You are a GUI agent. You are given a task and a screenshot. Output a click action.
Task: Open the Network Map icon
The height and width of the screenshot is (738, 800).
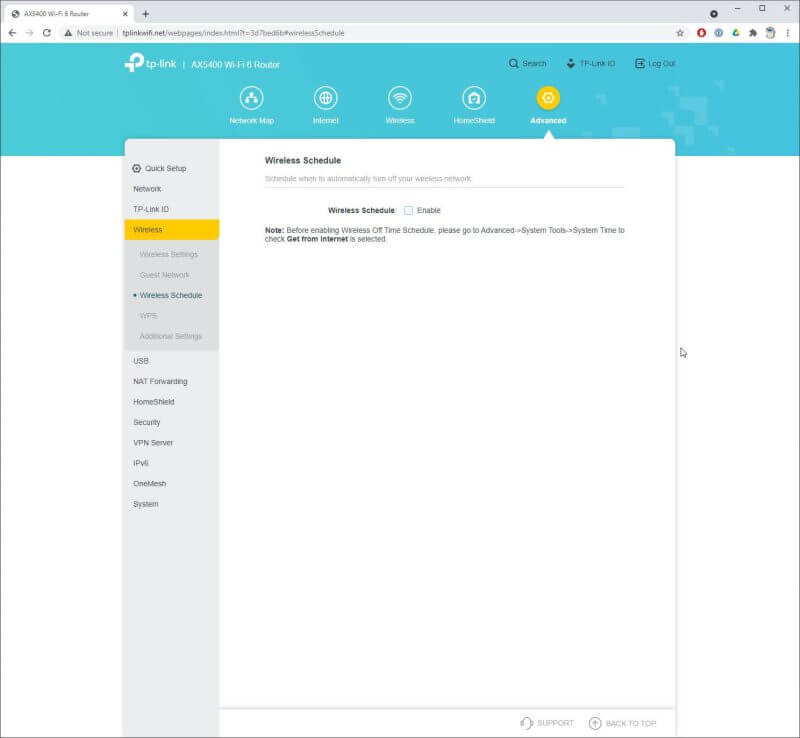click(x=252, y=97)
